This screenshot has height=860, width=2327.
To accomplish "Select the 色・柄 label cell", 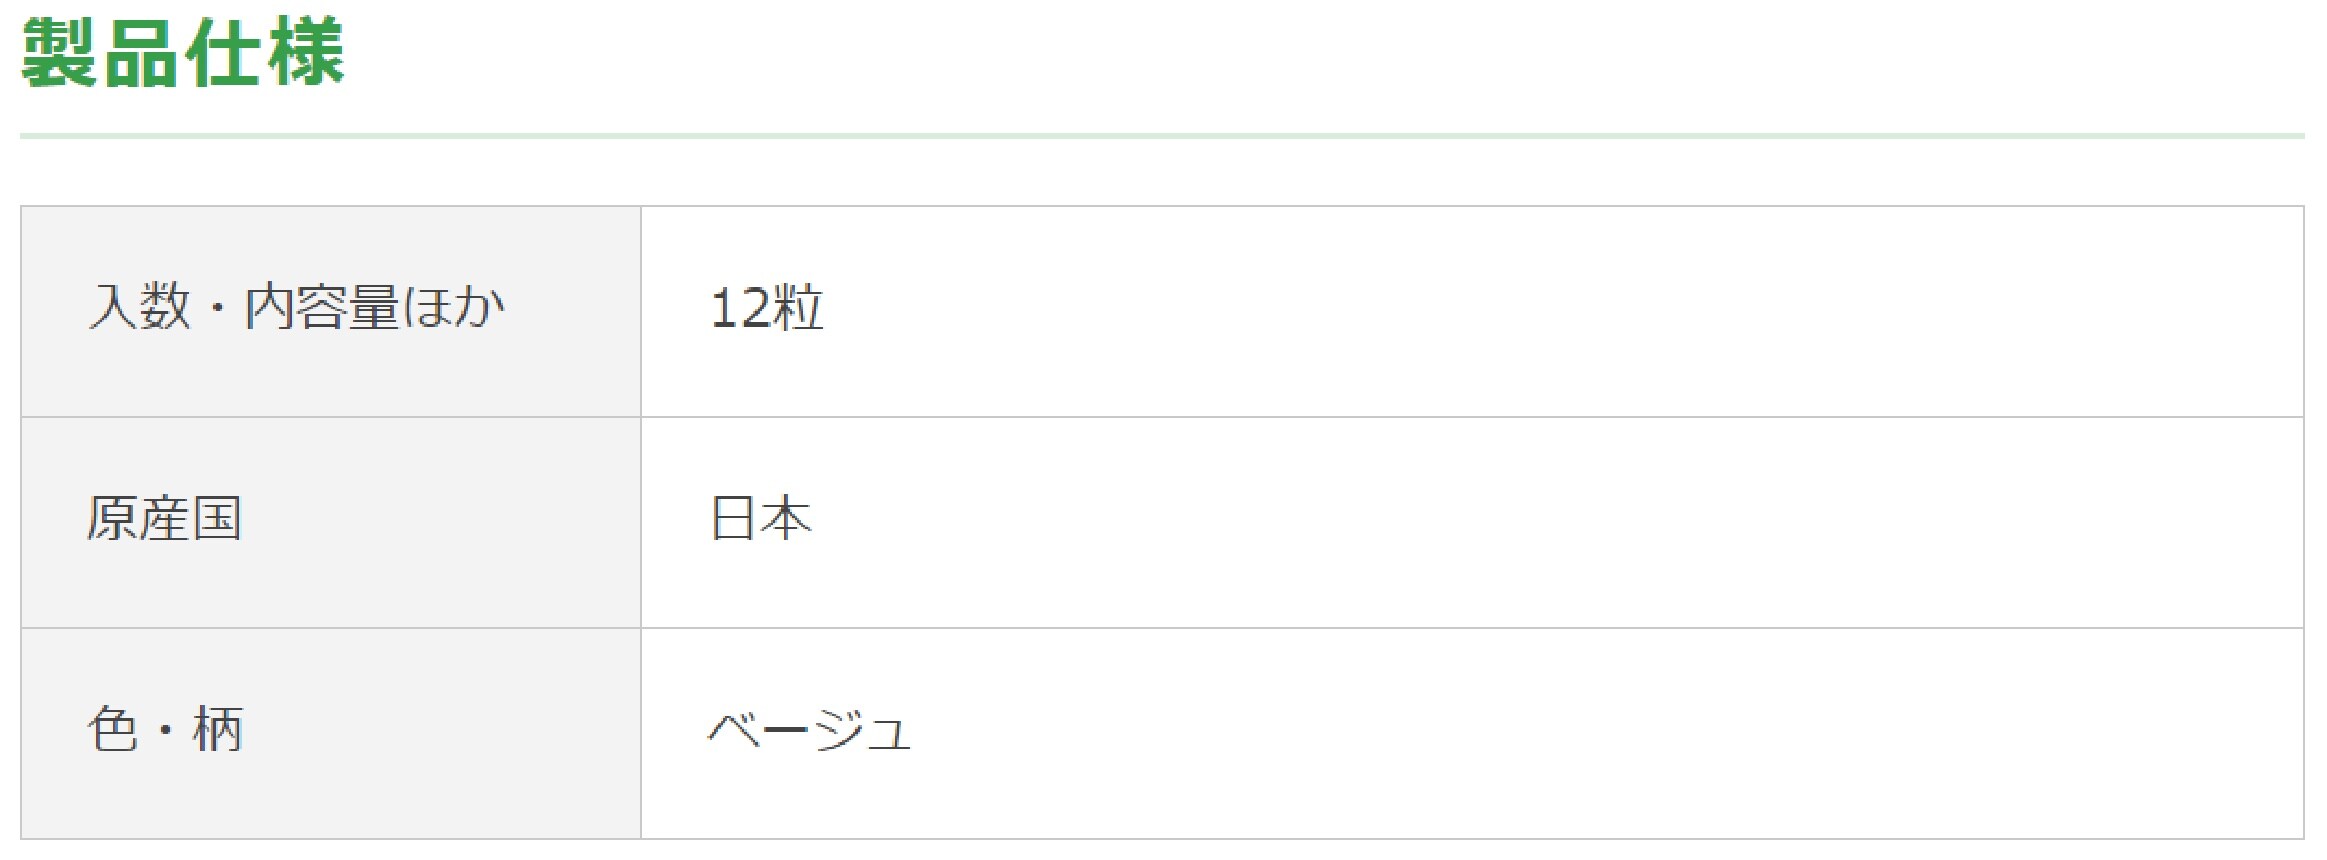I will point(331,733).
